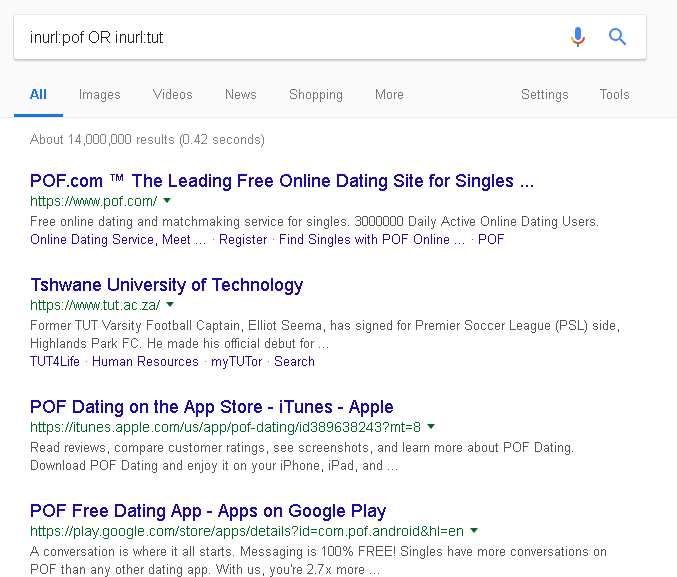Open the Register sitelink under POF.com
Image resolution: width=677 pixels, height=577 pixels.
tap(243, 239)
